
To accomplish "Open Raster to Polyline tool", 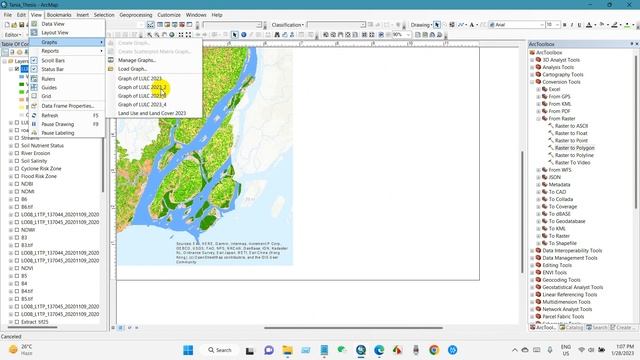I will [574, 156].
